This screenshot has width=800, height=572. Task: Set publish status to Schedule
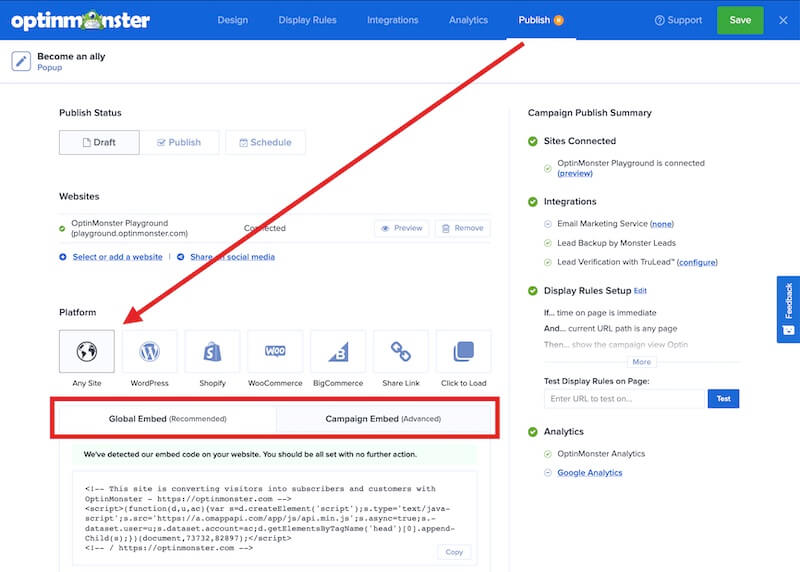click(x=265, y=142)
